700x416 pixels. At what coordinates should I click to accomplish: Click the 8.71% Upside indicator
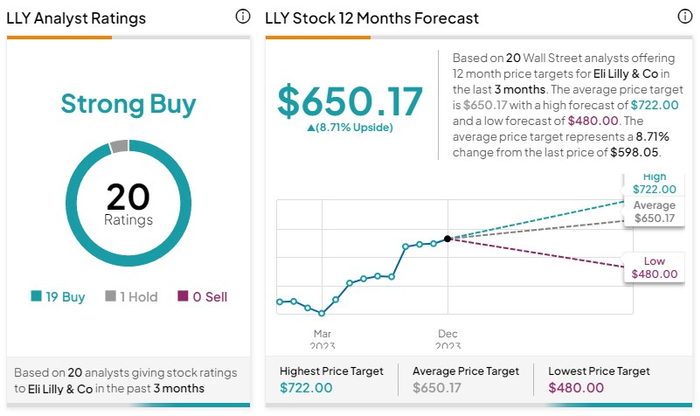point(350,128)
